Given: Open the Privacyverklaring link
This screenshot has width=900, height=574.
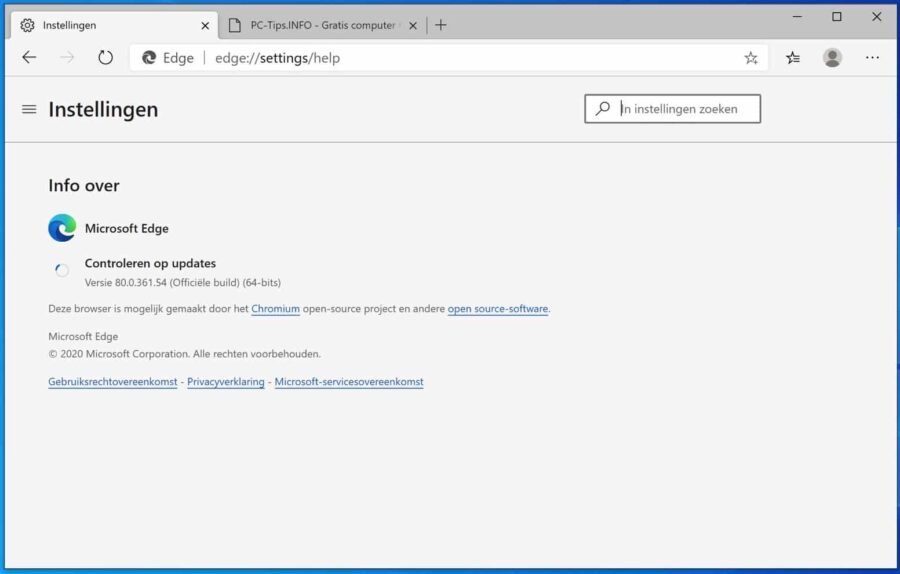Looking at the screenshot, I should coord(226,382).
